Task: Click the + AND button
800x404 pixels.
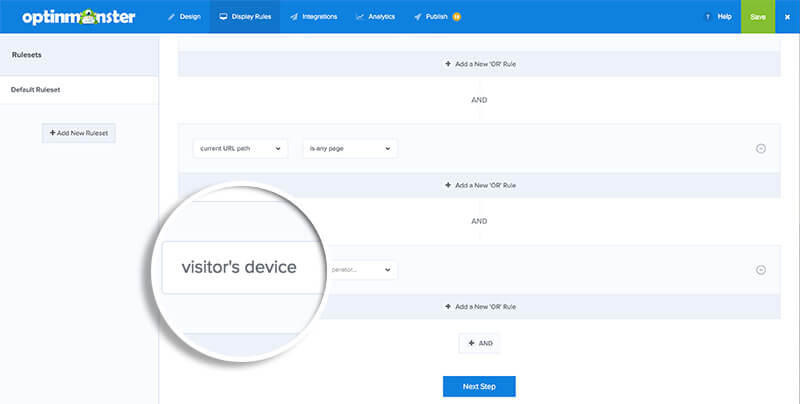Action: (x=480, y=343)
